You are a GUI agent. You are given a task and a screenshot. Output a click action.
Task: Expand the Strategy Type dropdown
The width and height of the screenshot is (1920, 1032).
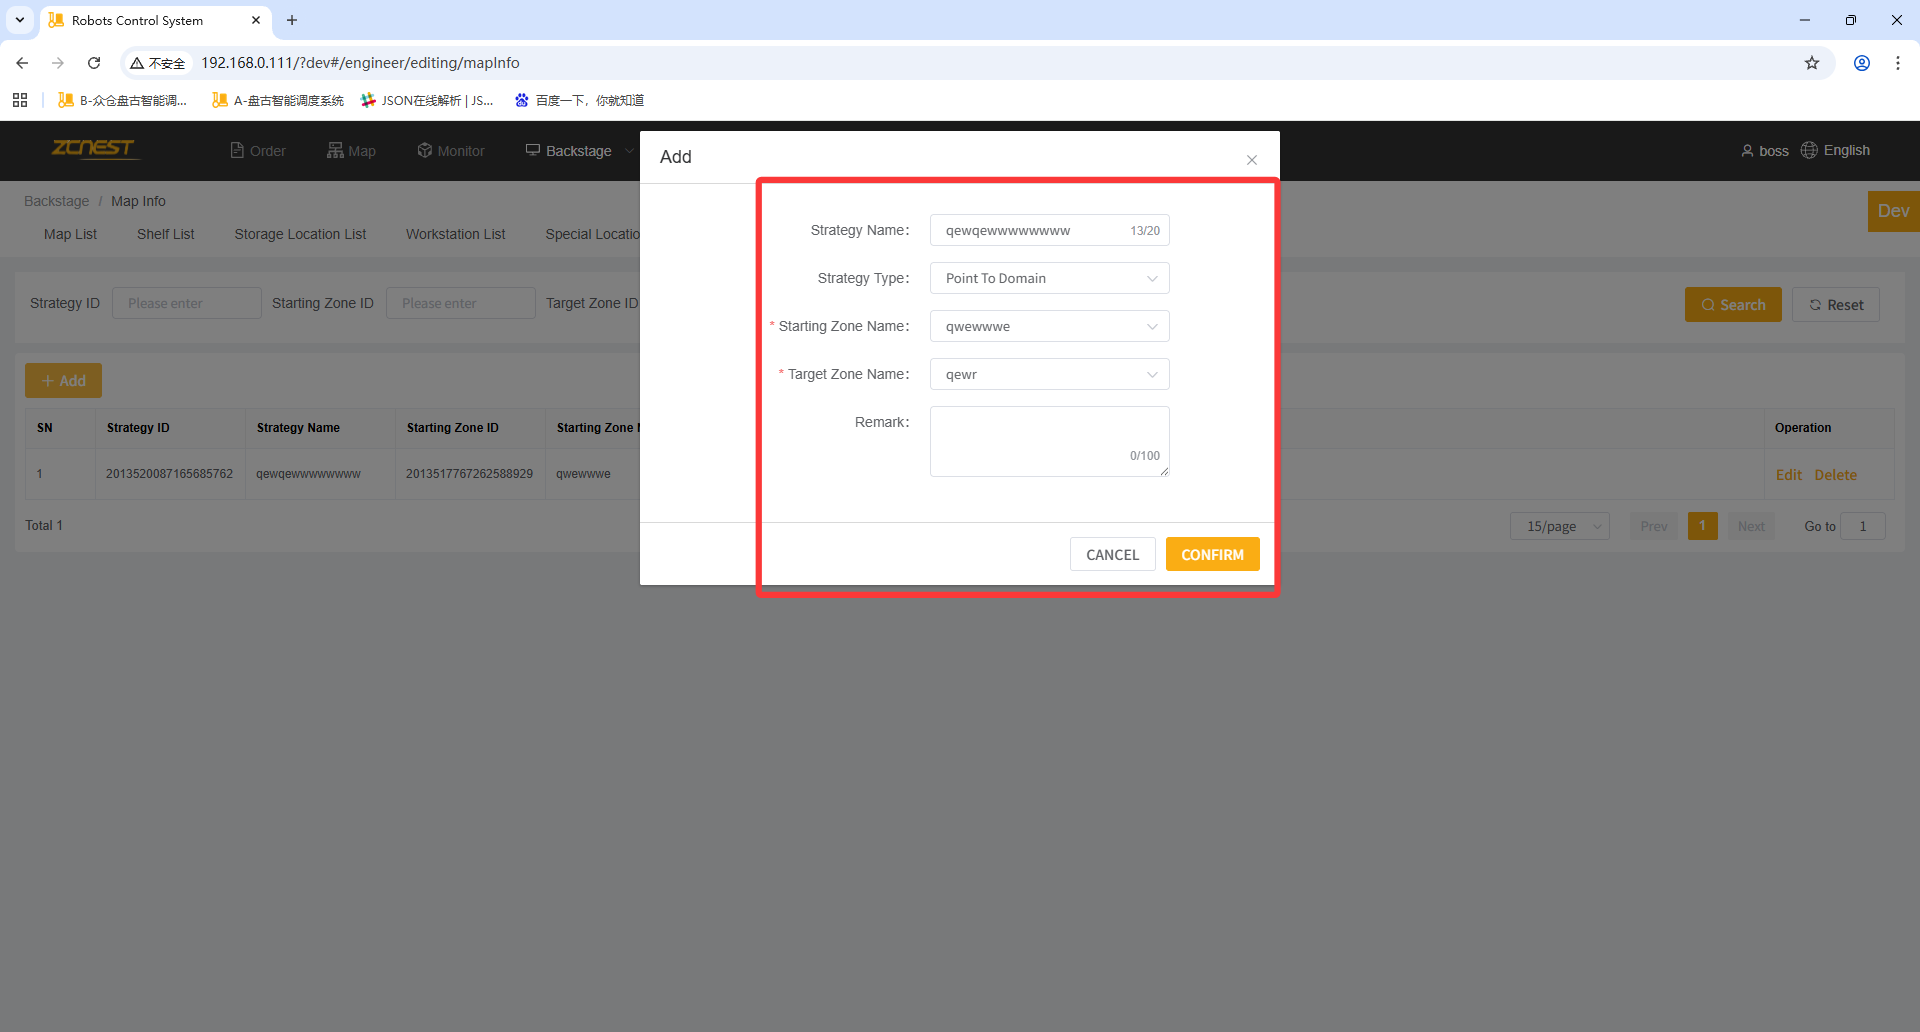tap(1049, 279)
